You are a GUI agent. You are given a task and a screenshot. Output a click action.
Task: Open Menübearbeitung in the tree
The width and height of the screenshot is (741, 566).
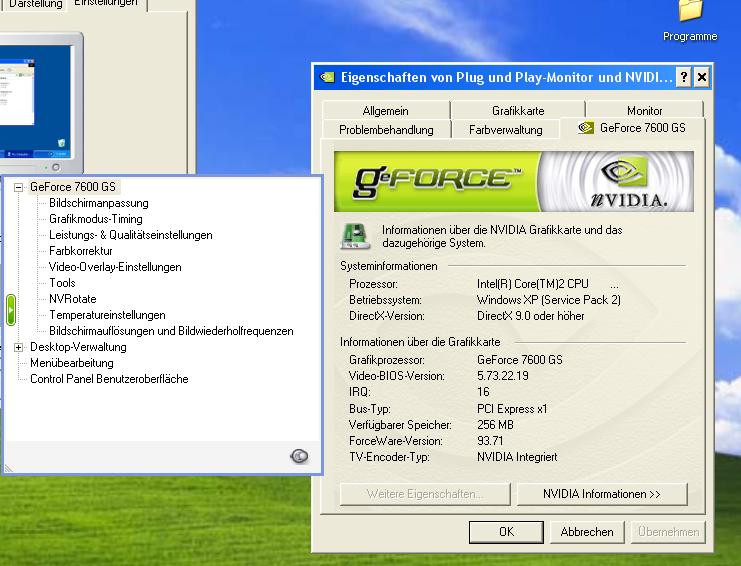click(x=71, y=363)
